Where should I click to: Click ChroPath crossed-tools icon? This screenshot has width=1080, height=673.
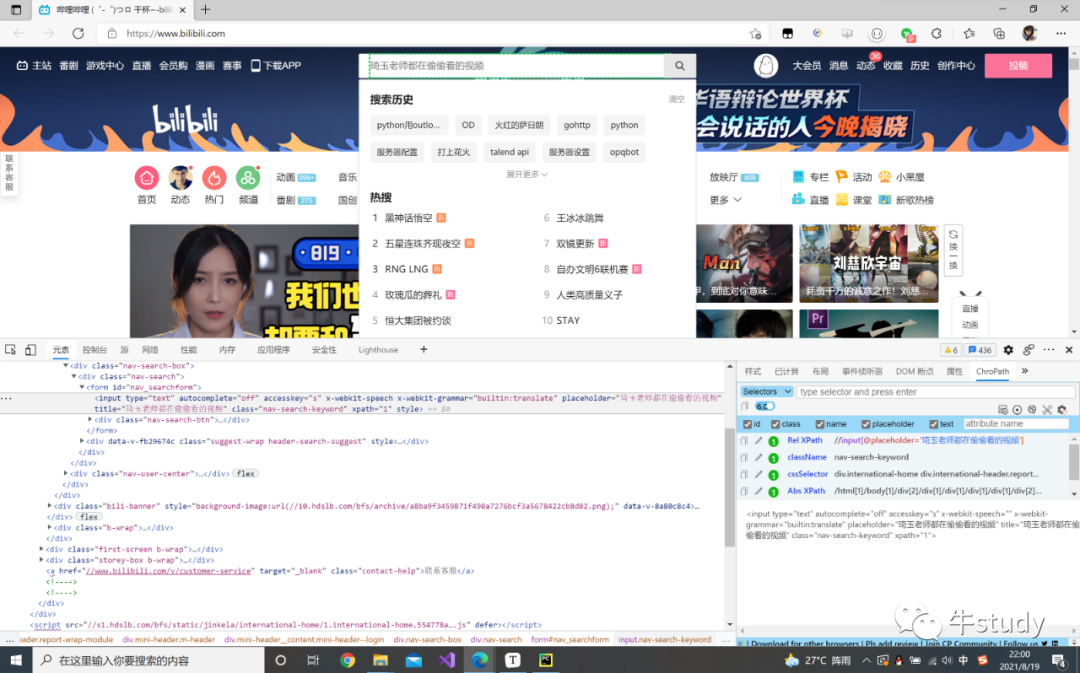pyautogui.click(x=1047, y=409)
